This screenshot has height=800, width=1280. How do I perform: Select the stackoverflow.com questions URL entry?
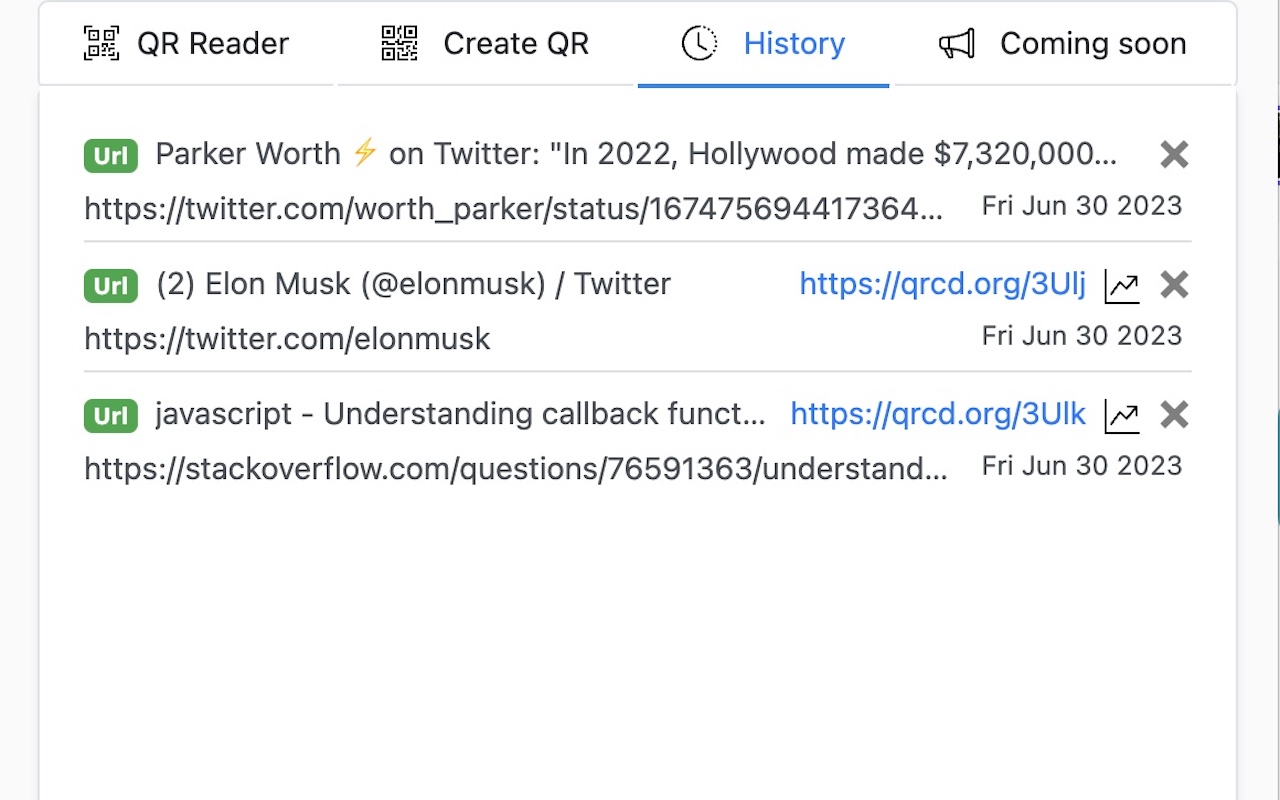coord(516,469)
